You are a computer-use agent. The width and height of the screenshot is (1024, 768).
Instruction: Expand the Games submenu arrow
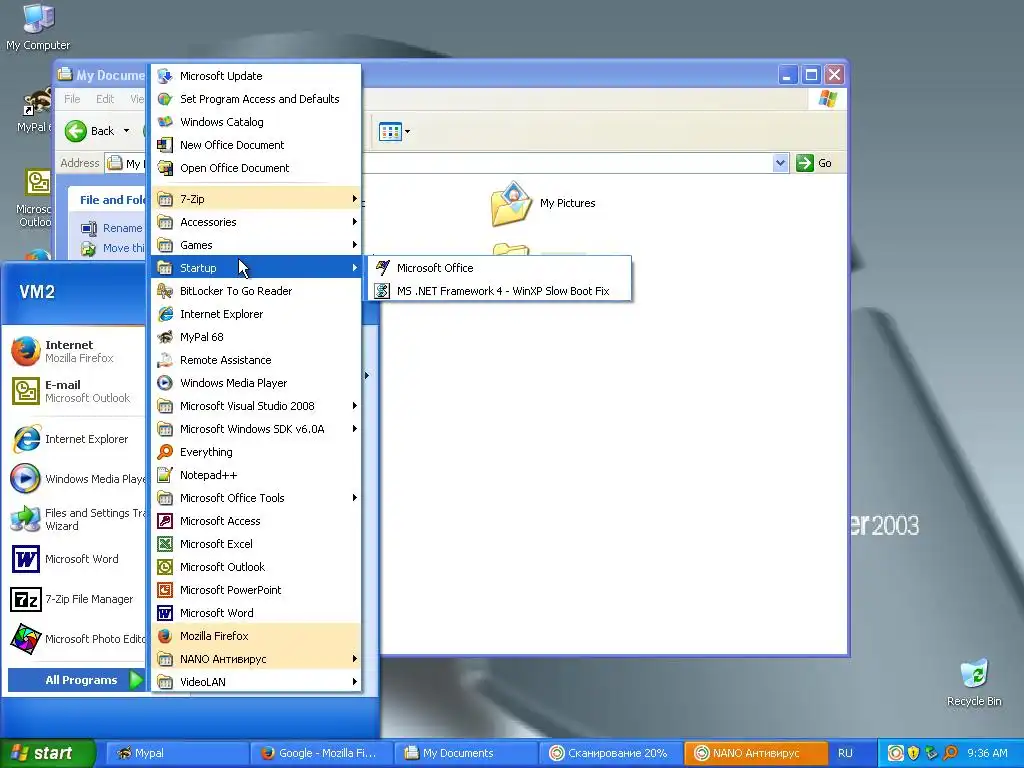click(355, 245)
